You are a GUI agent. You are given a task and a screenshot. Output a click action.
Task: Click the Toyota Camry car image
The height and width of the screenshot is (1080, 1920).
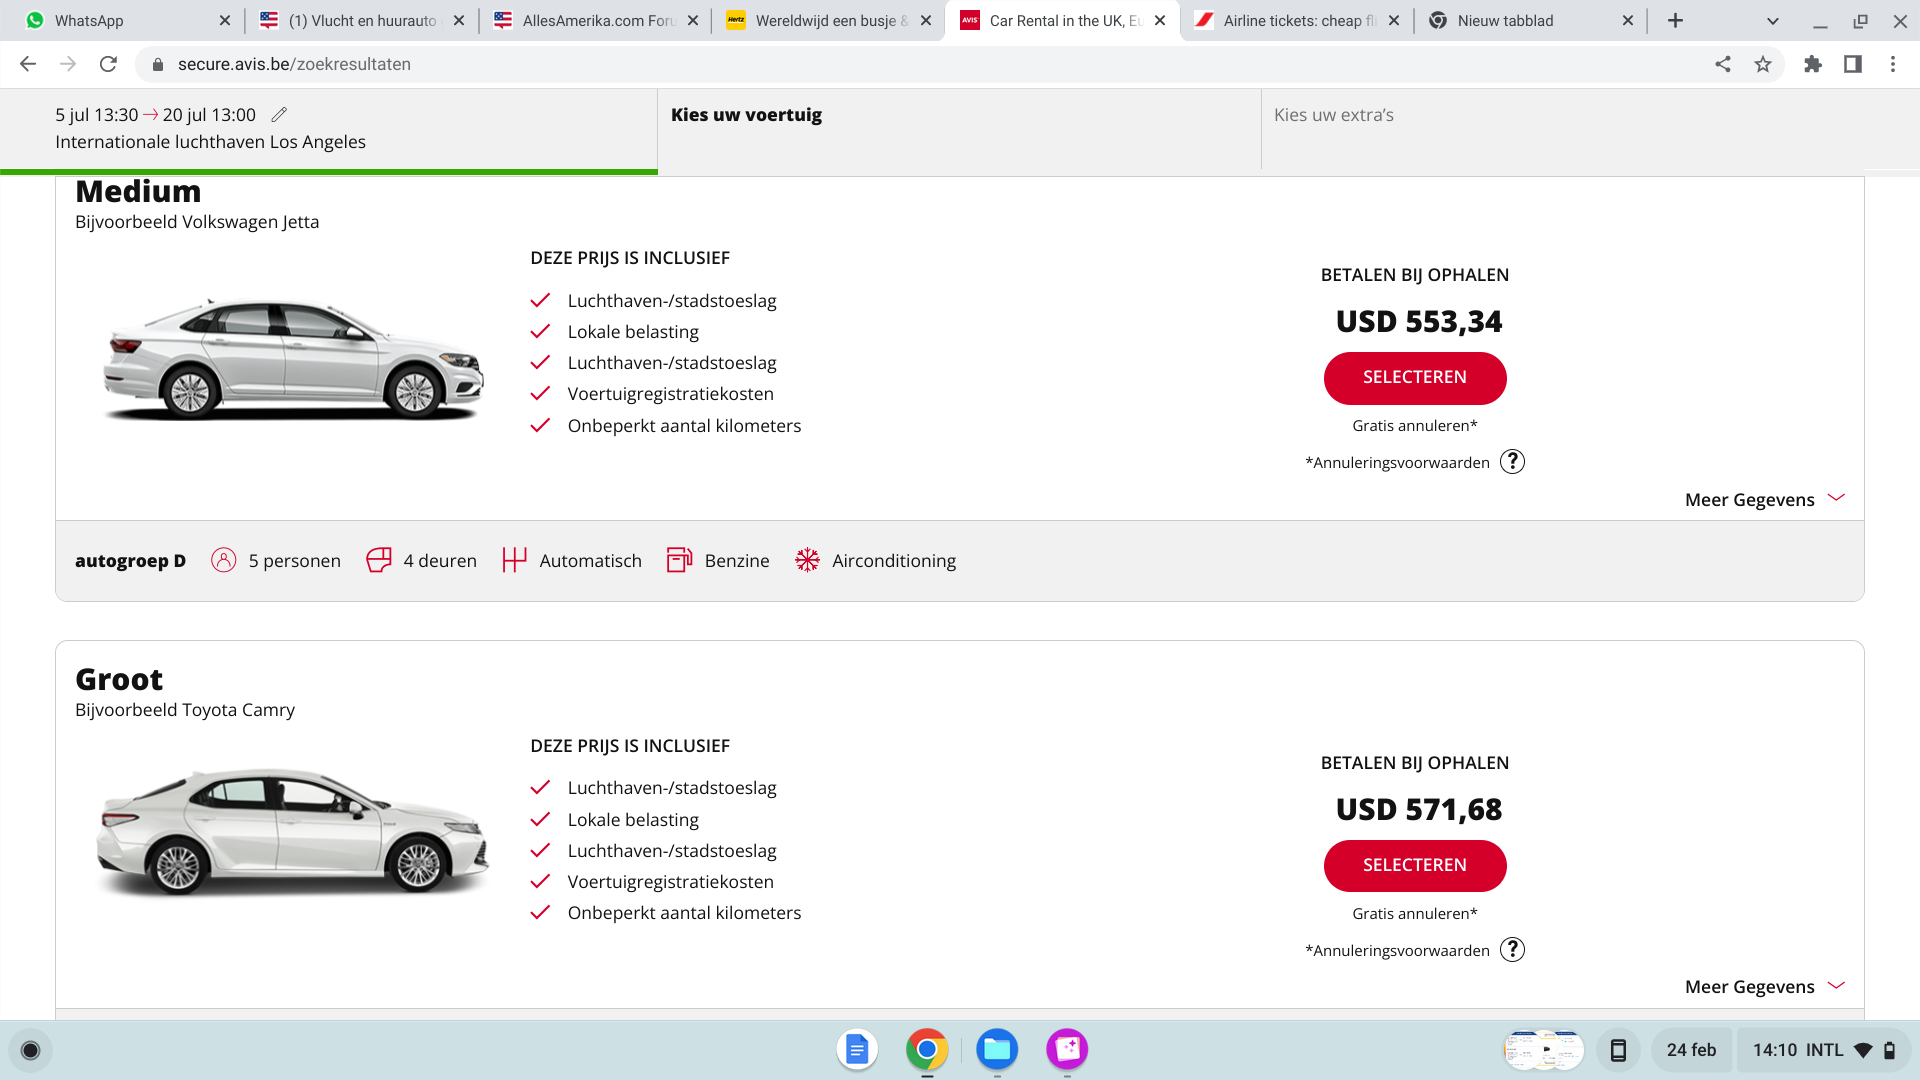292,832
